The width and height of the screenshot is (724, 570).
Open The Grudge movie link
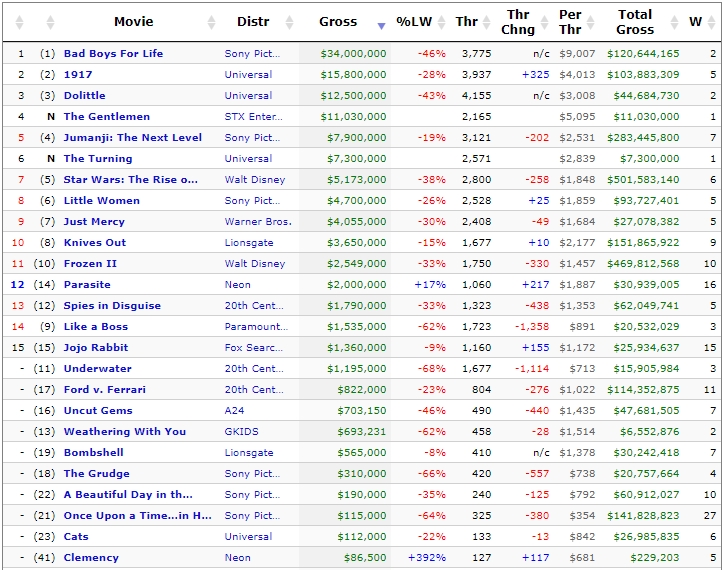pyautogui.click(x=97, y=474)
